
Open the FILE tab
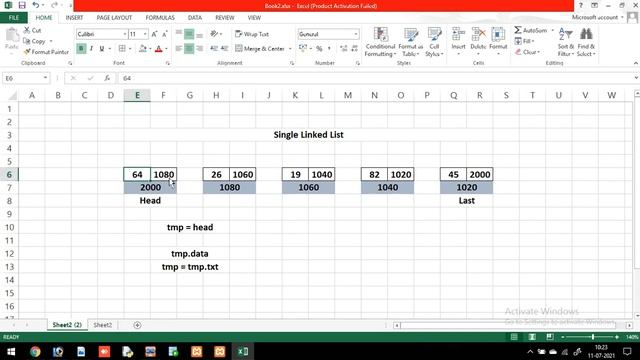tap(13, 18)
